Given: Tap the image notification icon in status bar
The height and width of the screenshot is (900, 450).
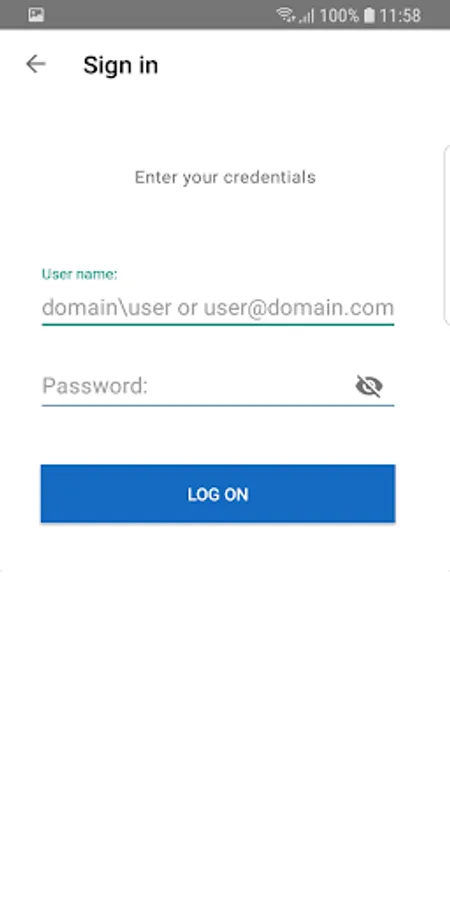Looking at the screenshot, I should point(36,15).
